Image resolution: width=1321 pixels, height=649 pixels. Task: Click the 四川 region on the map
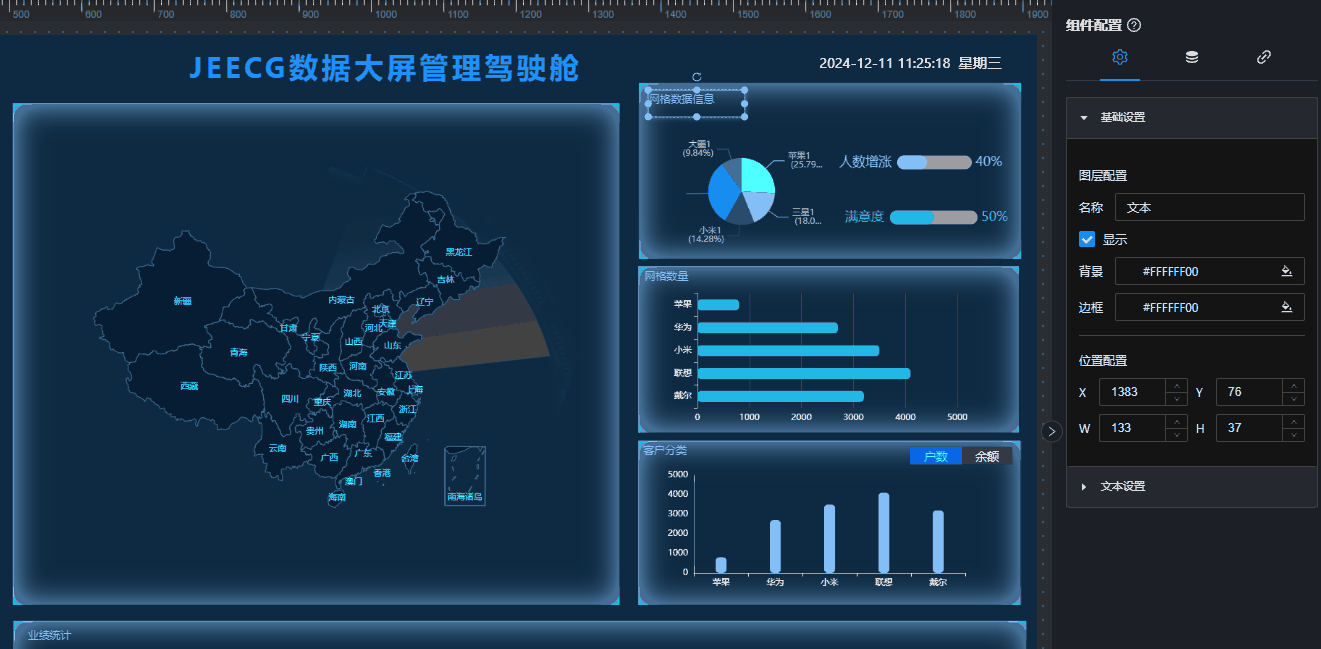pyautogui.click(x=290, y=398)
